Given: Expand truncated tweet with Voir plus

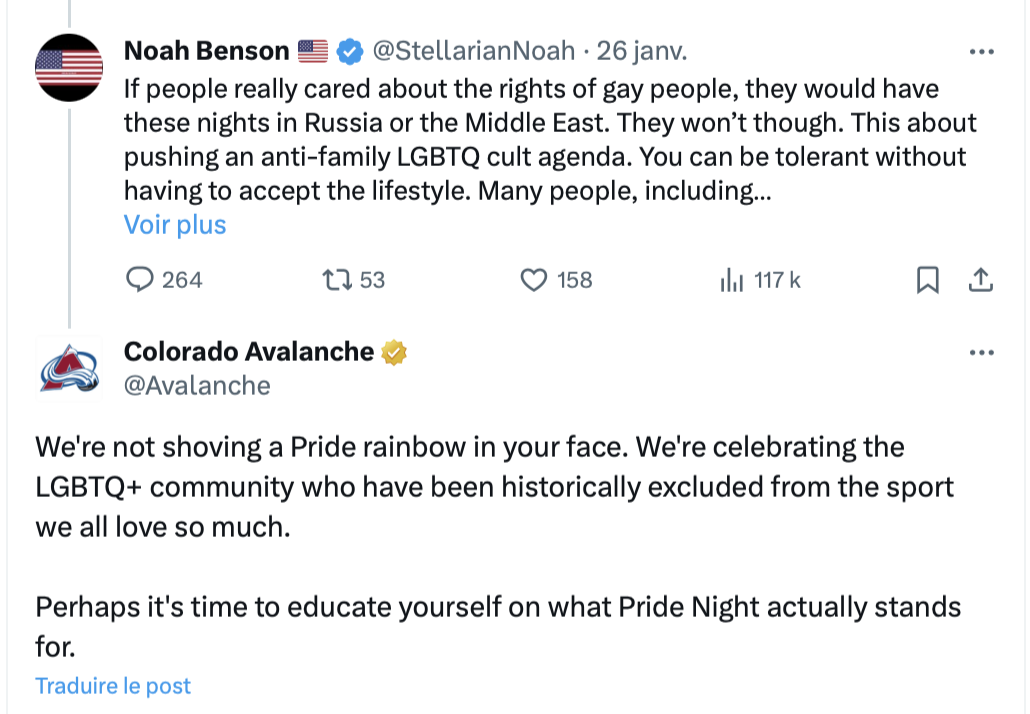Looking at the screenshot, I should coord(175,225).
